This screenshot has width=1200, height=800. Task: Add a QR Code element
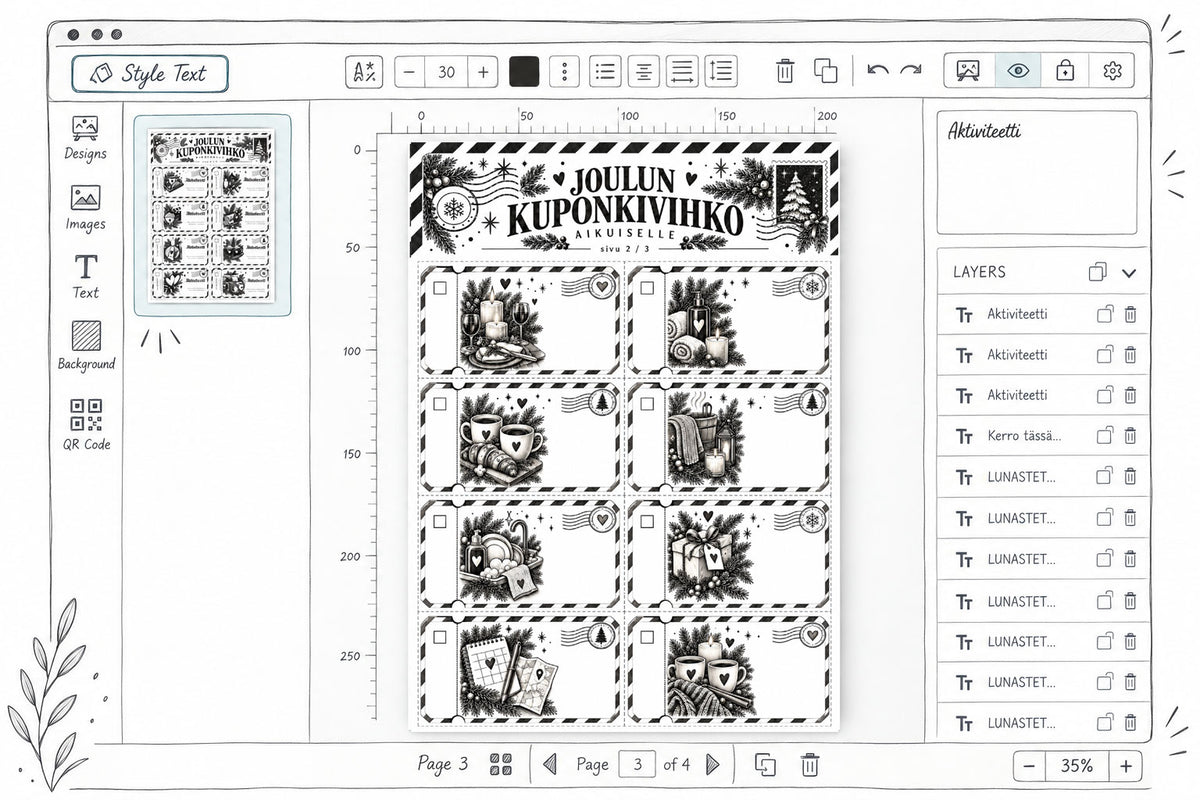[86, 424]
